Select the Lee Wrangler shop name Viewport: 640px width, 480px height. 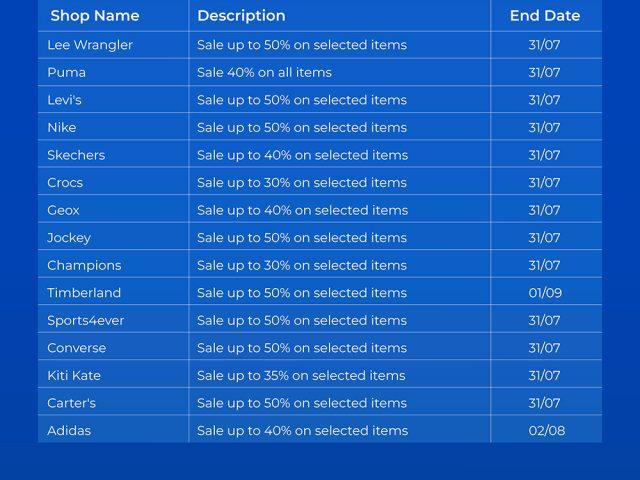(x=90, y=45)
